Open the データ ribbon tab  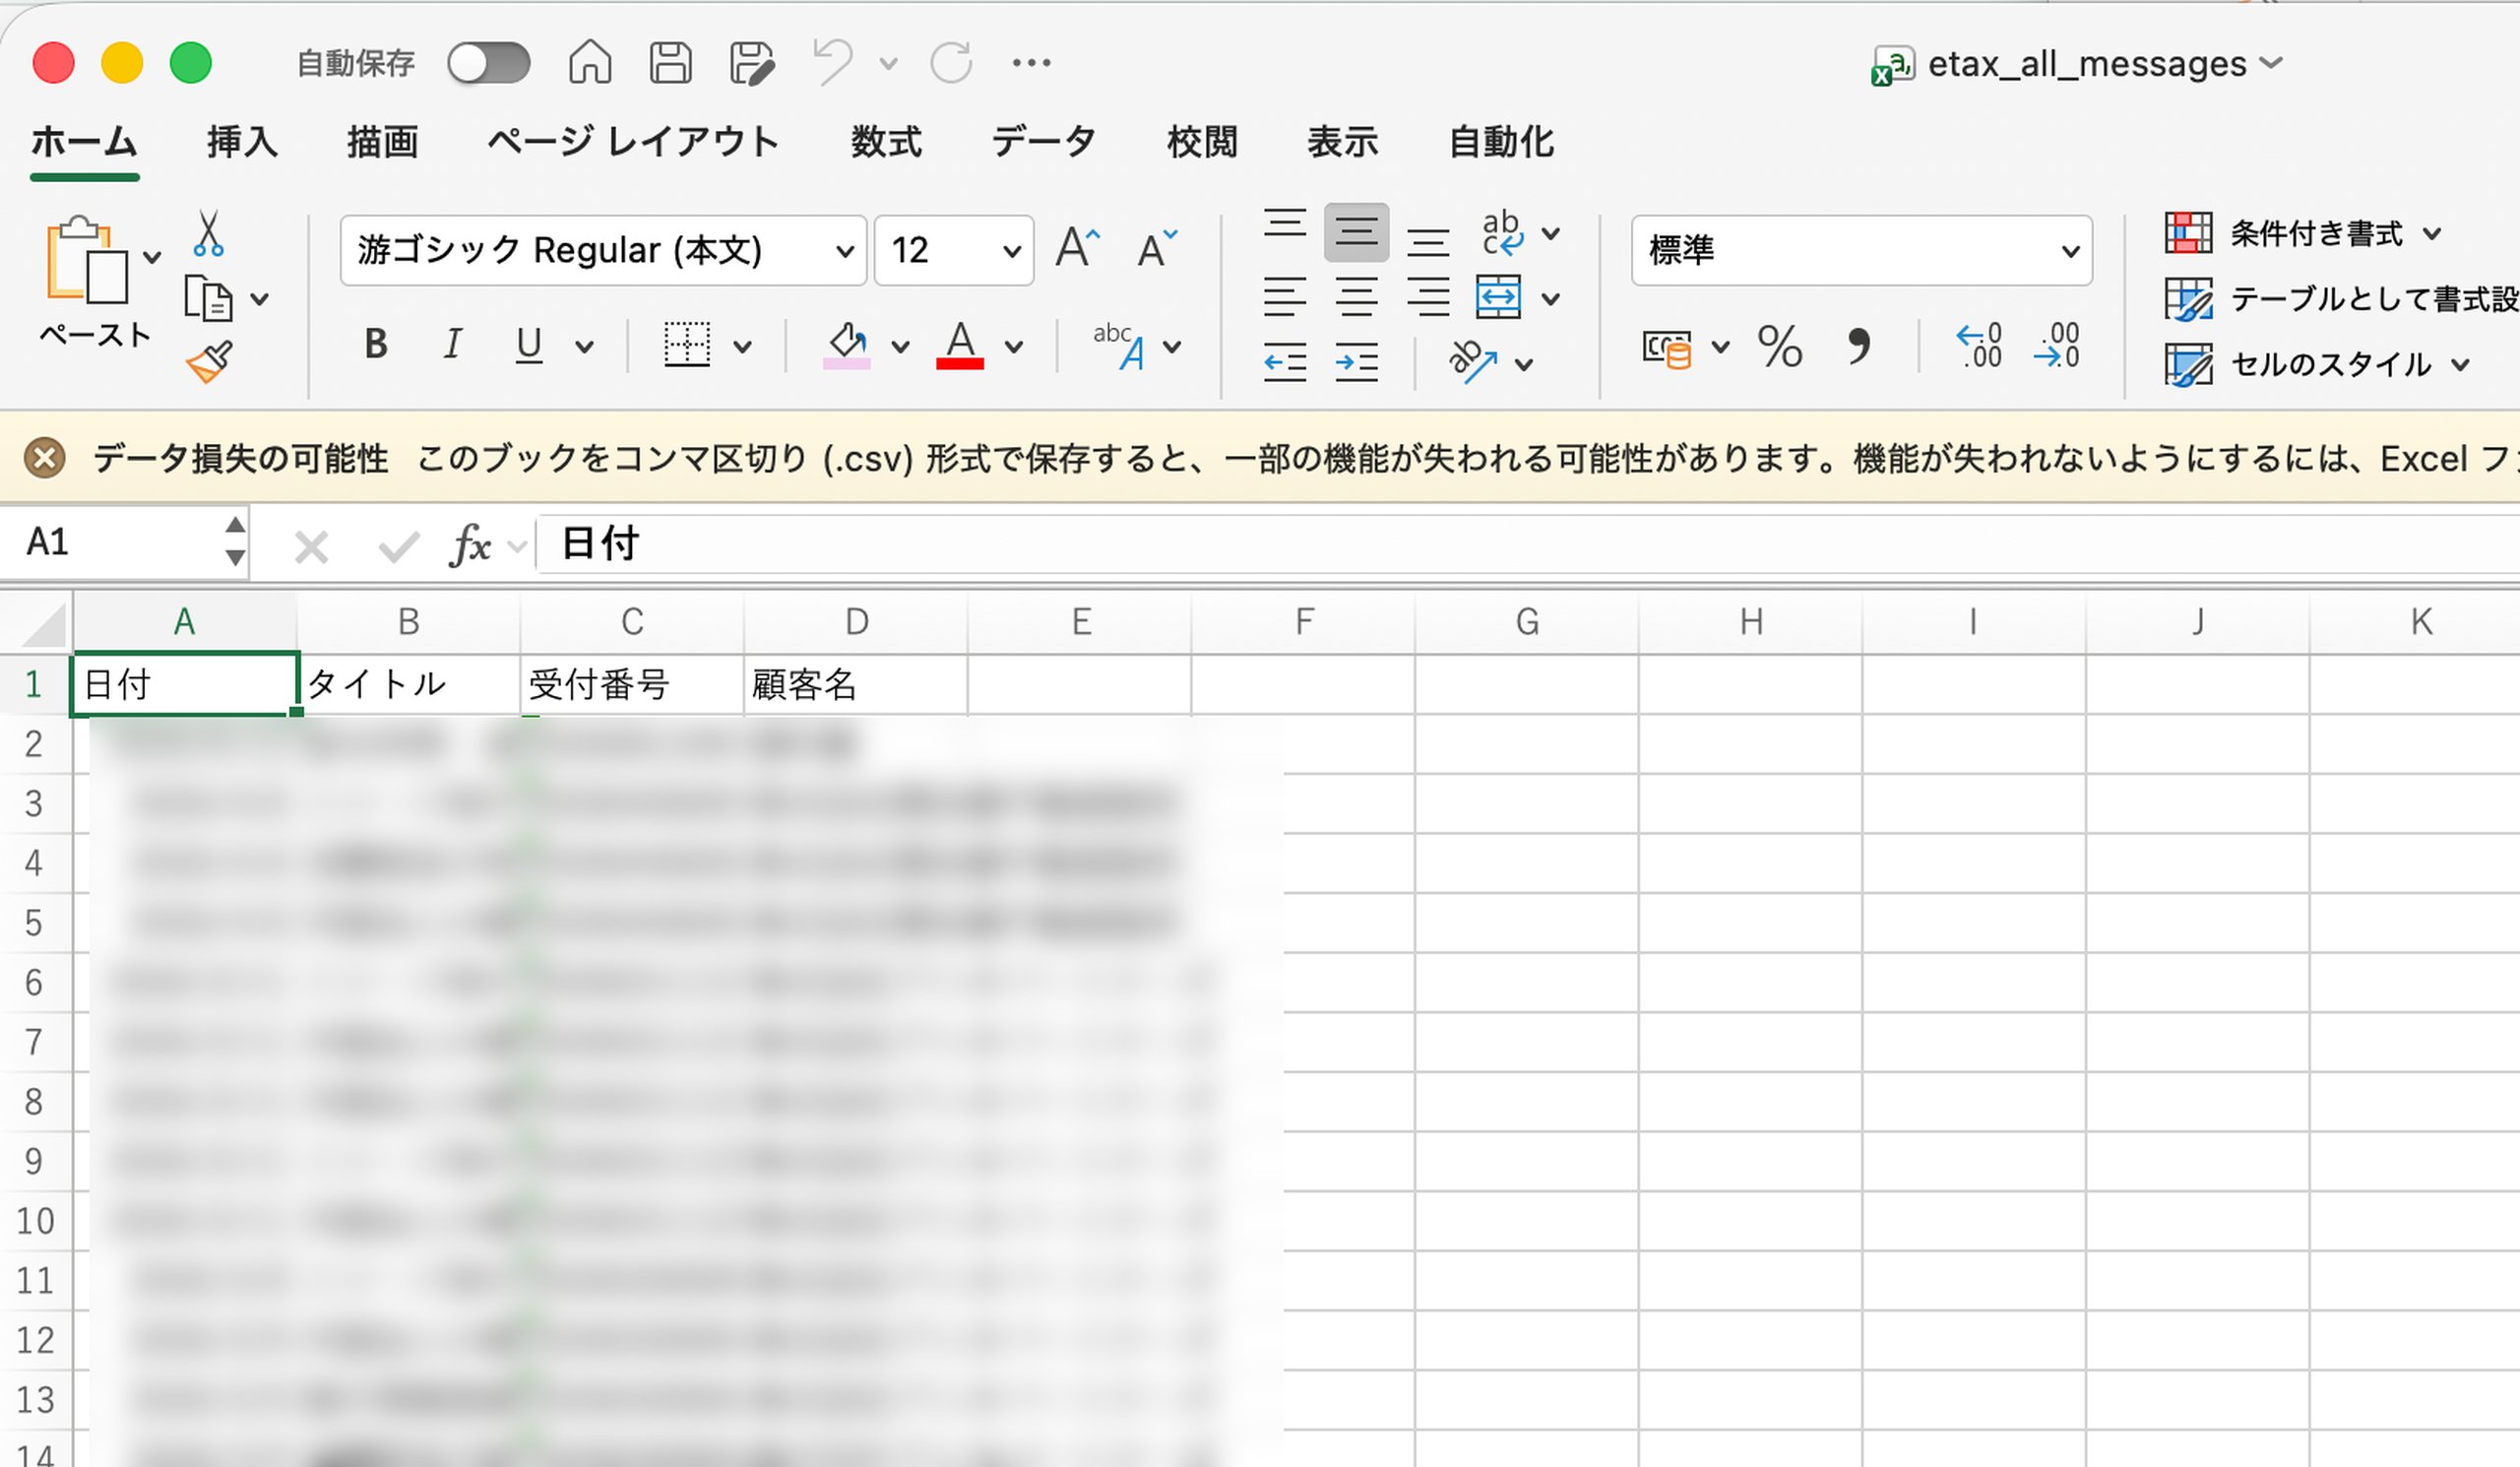point(1043,142)
